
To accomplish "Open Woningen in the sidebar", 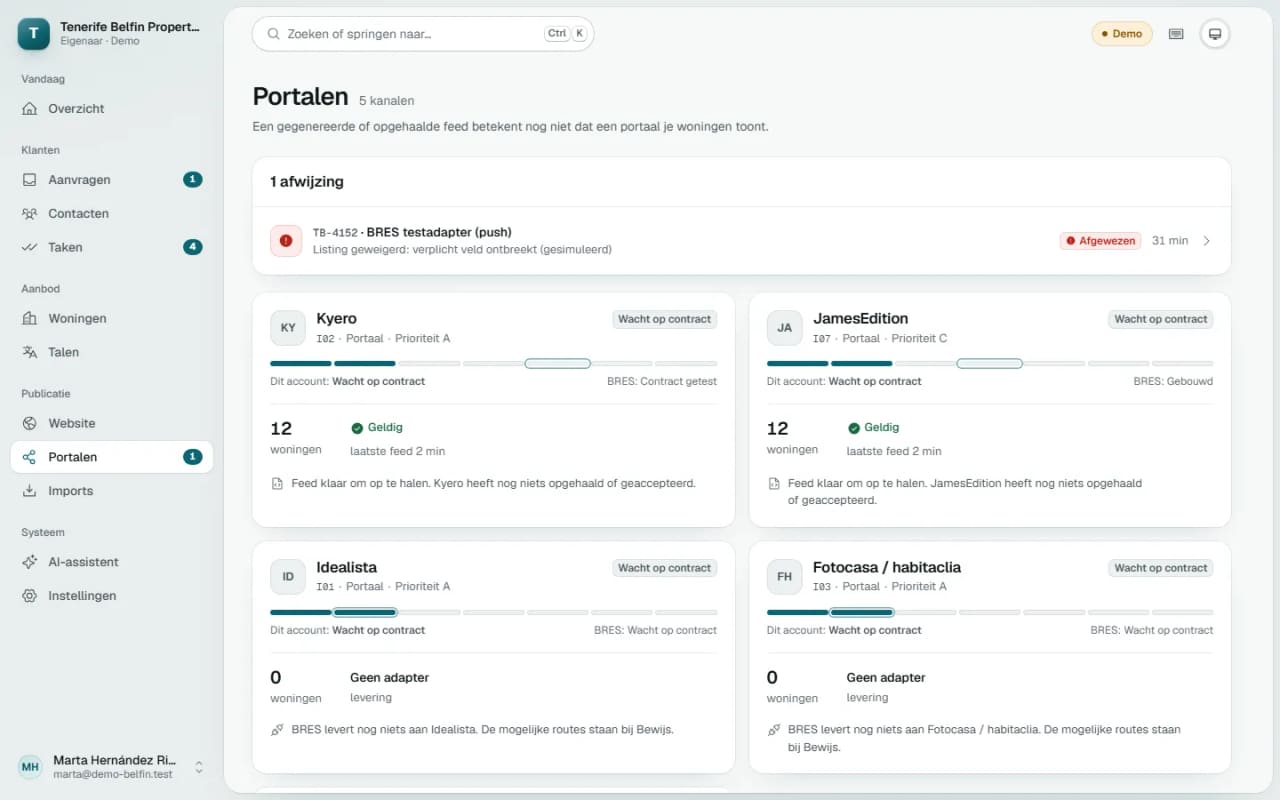I will [111, 318].
